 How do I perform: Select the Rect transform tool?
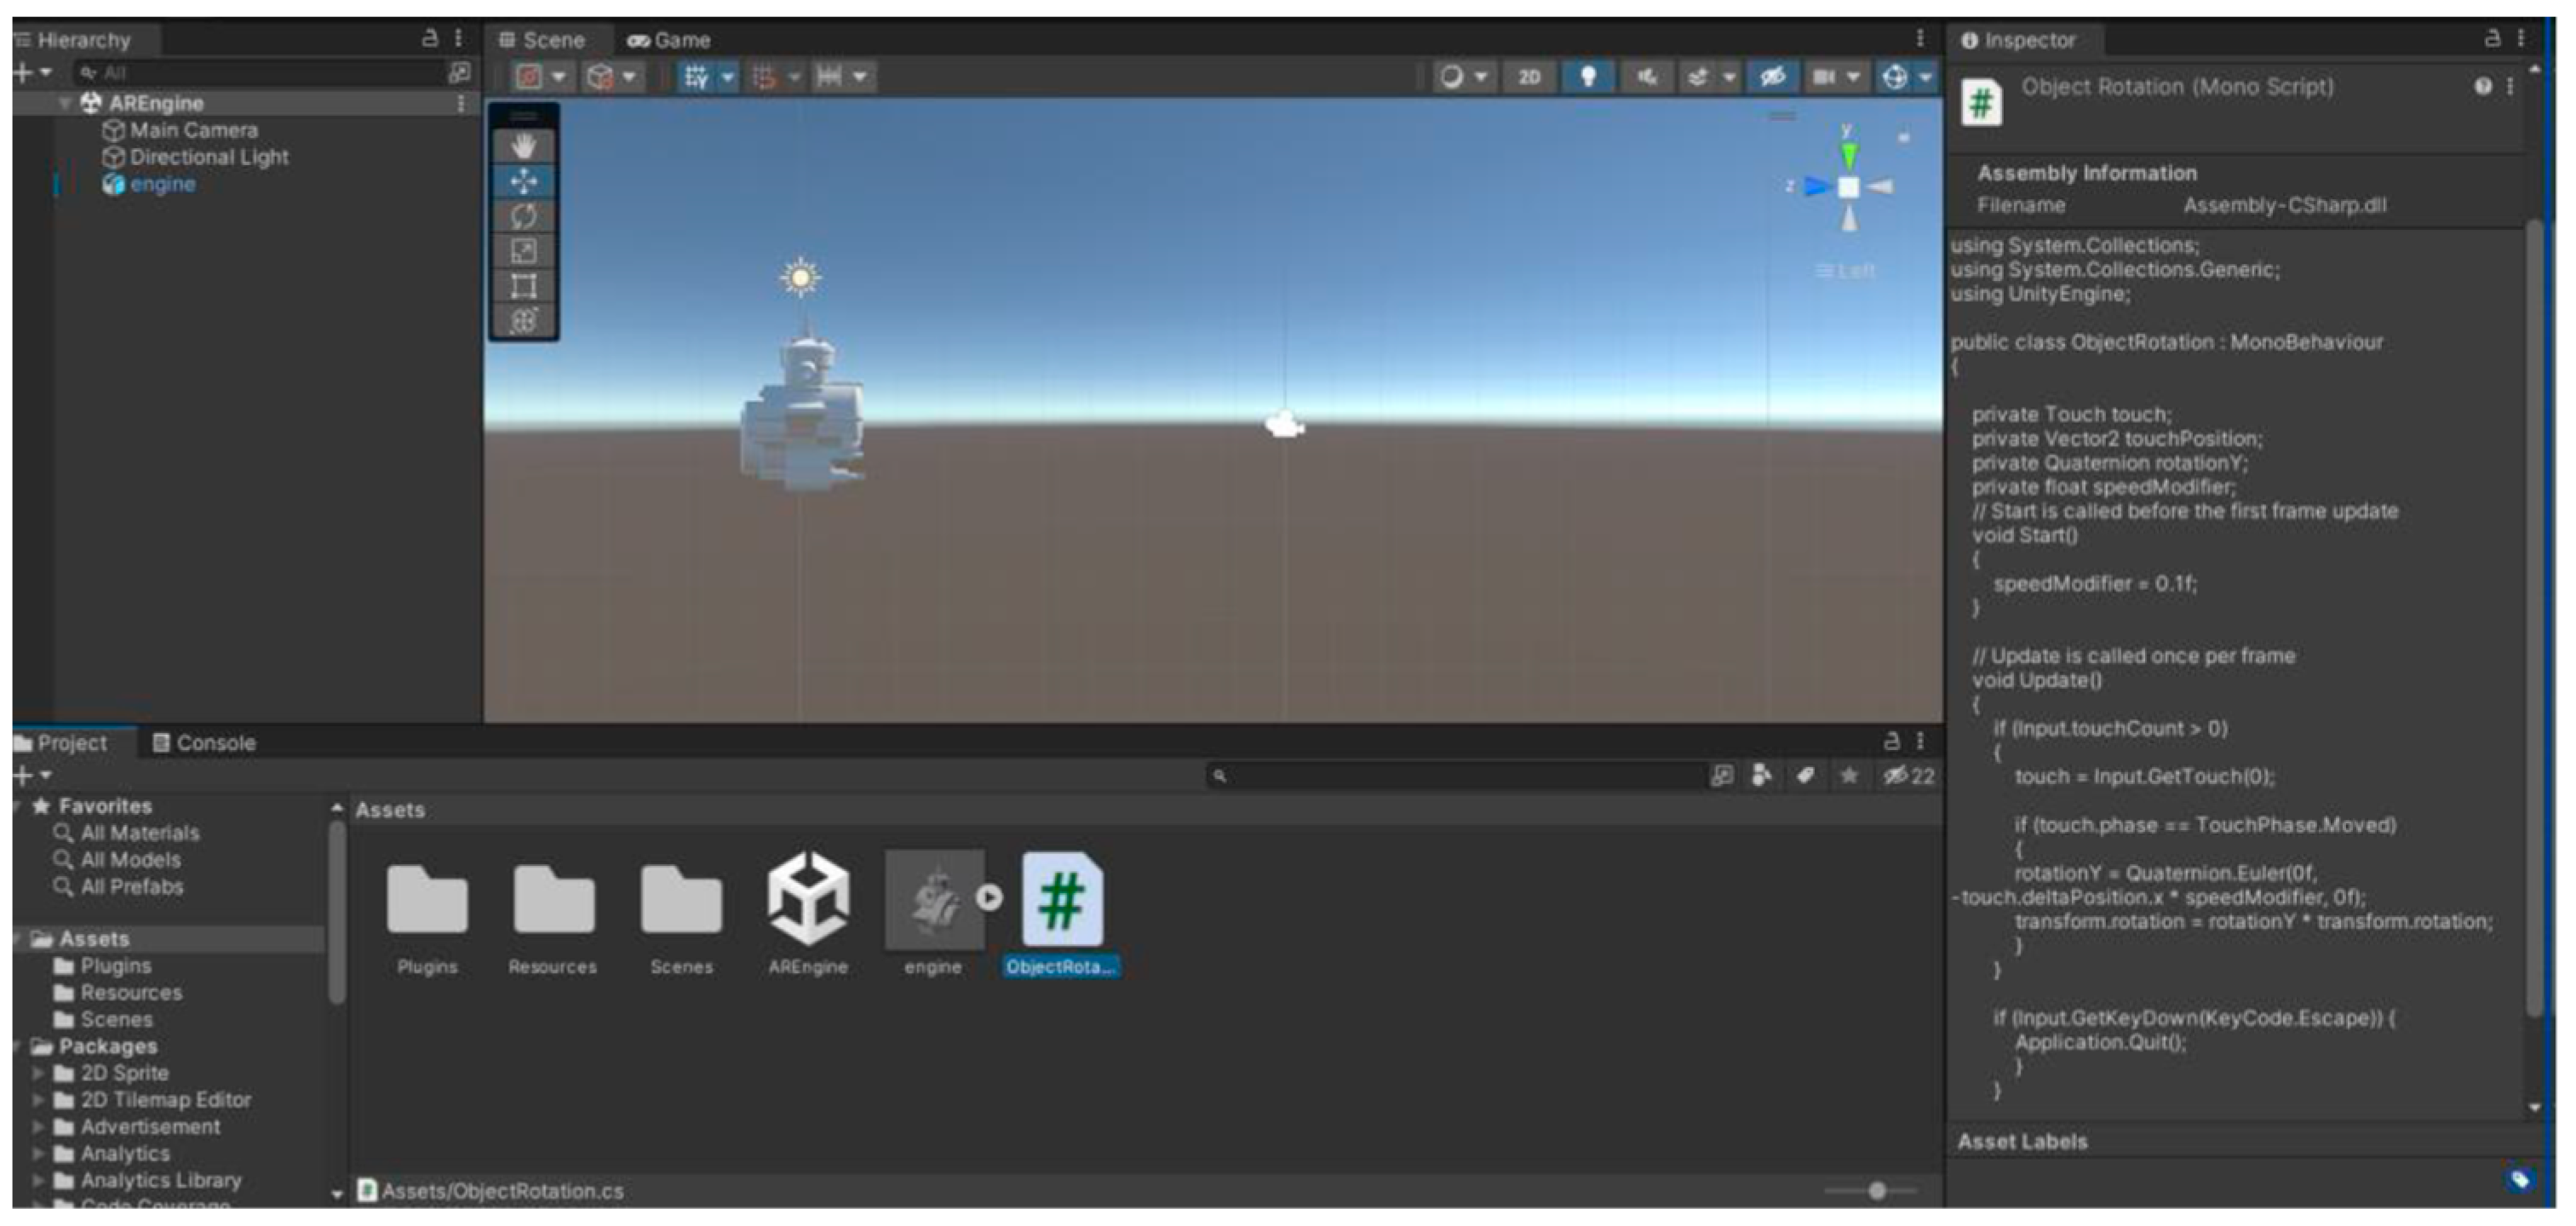pos(523,286)
